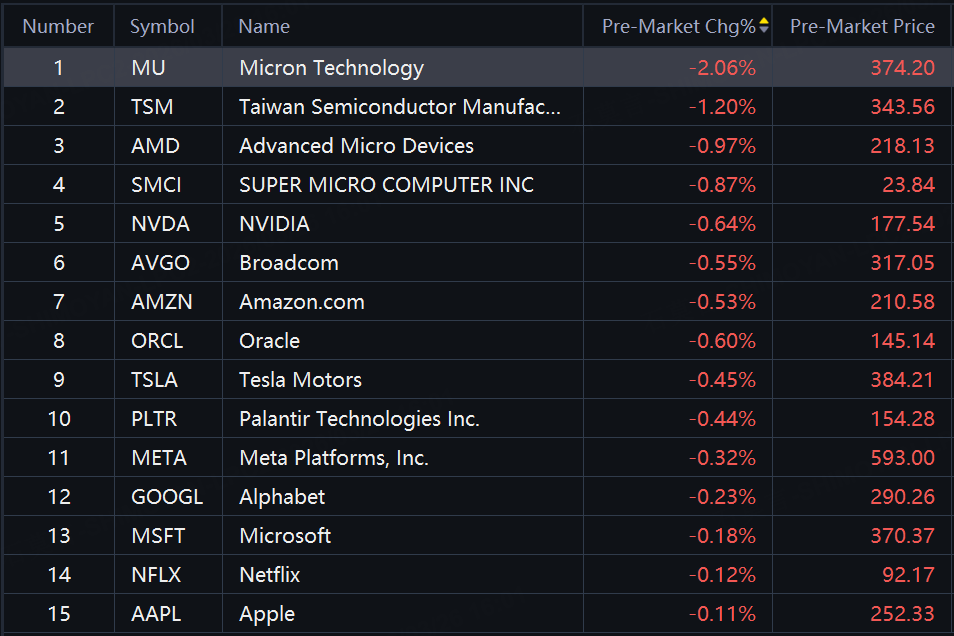The height and width of the screenshot is (636, 954).
Task: Click Oracle's -0.60% change value
Action: (722, 341)
